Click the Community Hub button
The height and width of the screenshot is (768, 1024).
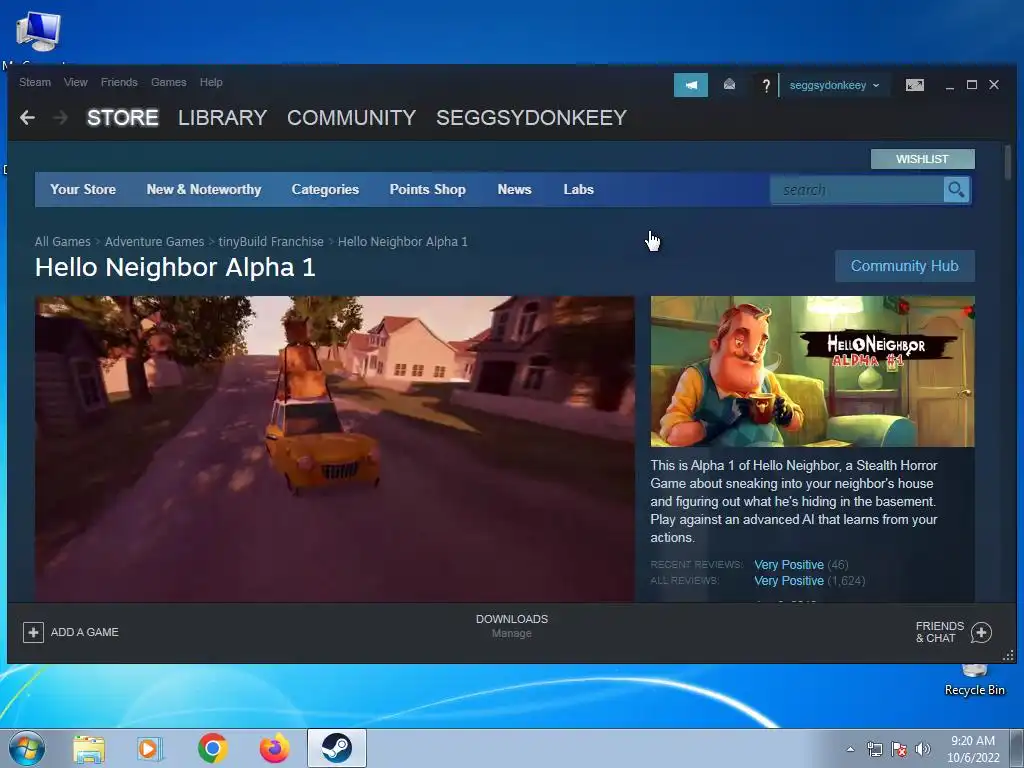(x=904, y=266)
